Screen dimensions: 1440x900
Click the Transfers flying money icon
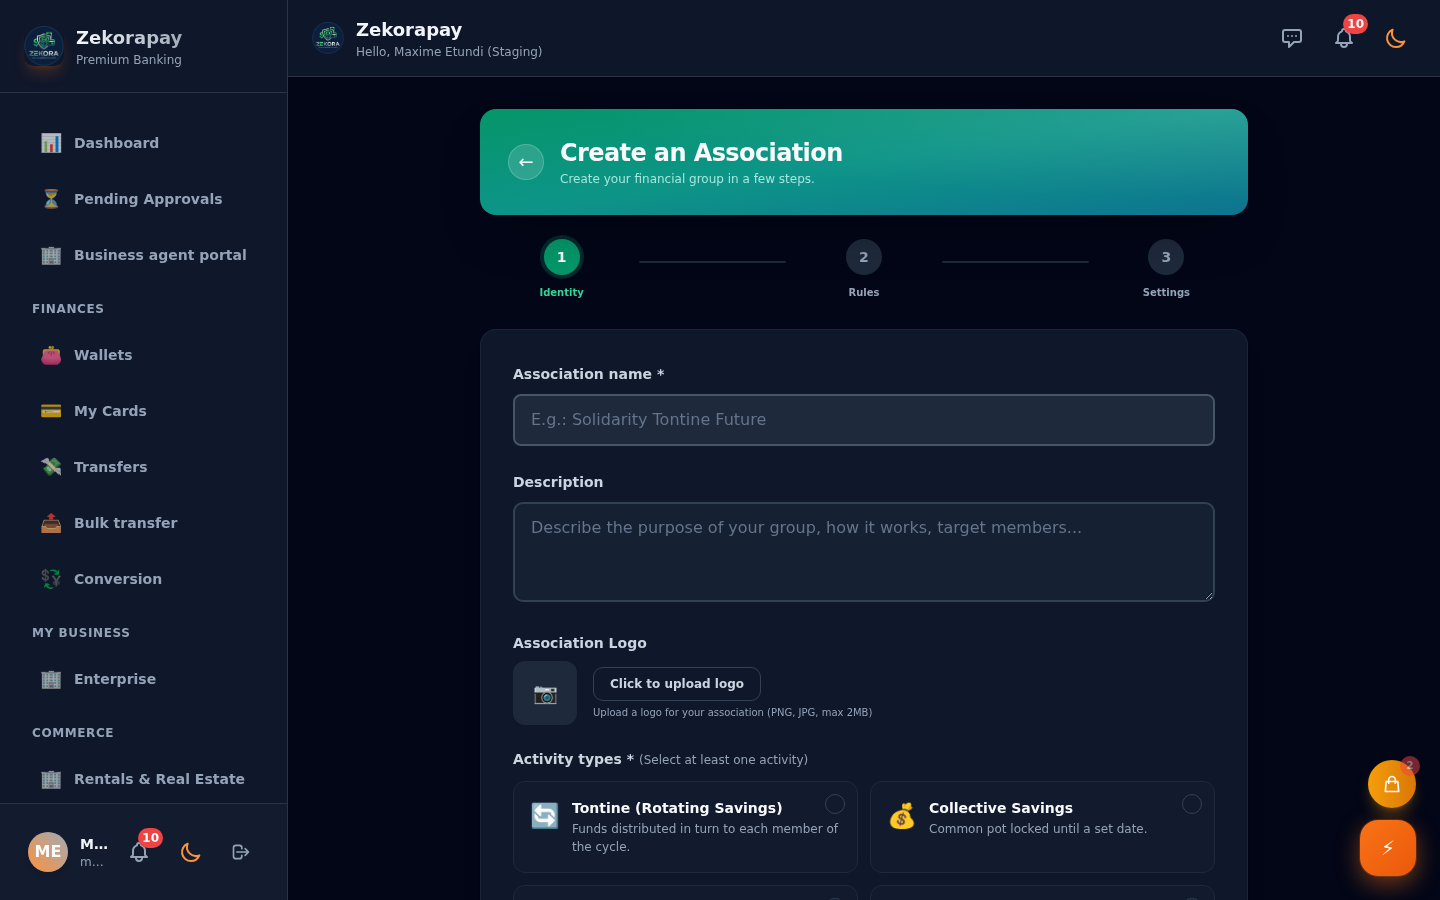pyautogui.click(x=51, y=467)
